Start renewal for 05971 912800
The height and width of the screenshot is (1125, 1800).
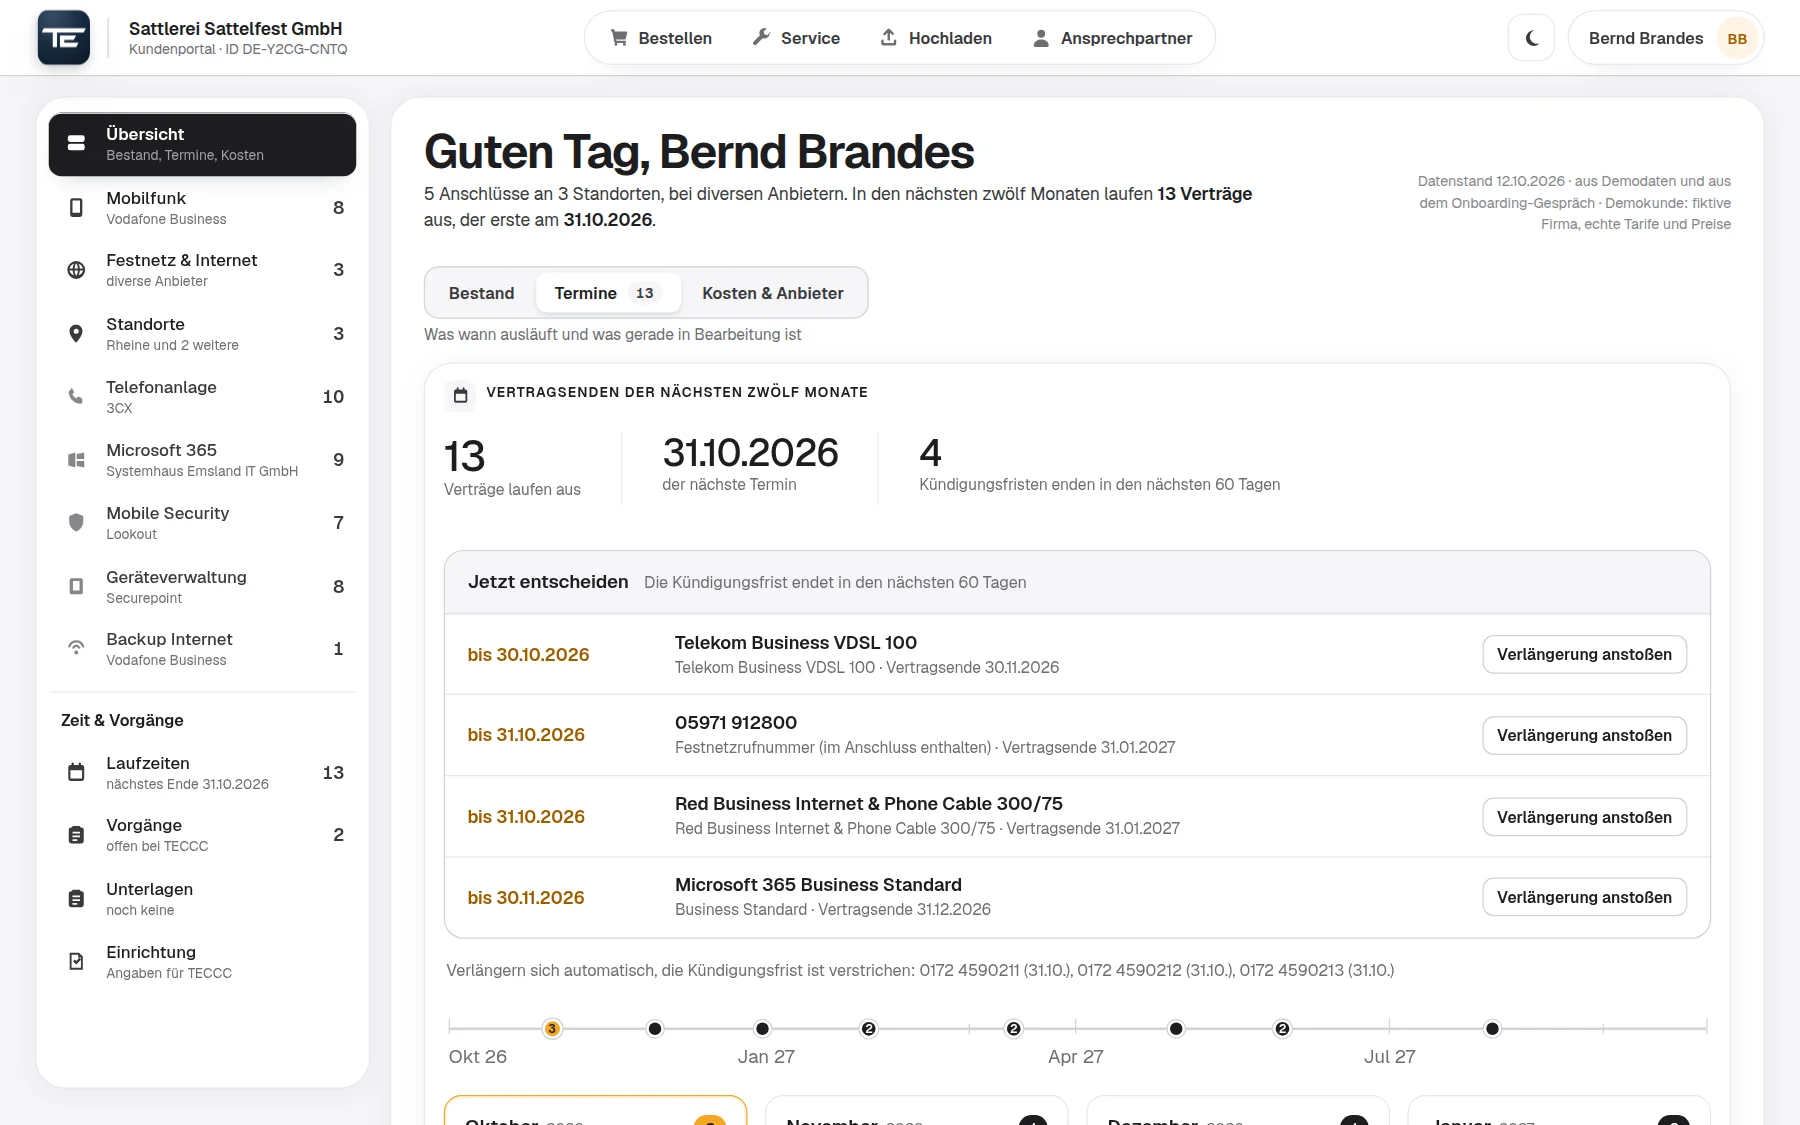pos(1584,736)
